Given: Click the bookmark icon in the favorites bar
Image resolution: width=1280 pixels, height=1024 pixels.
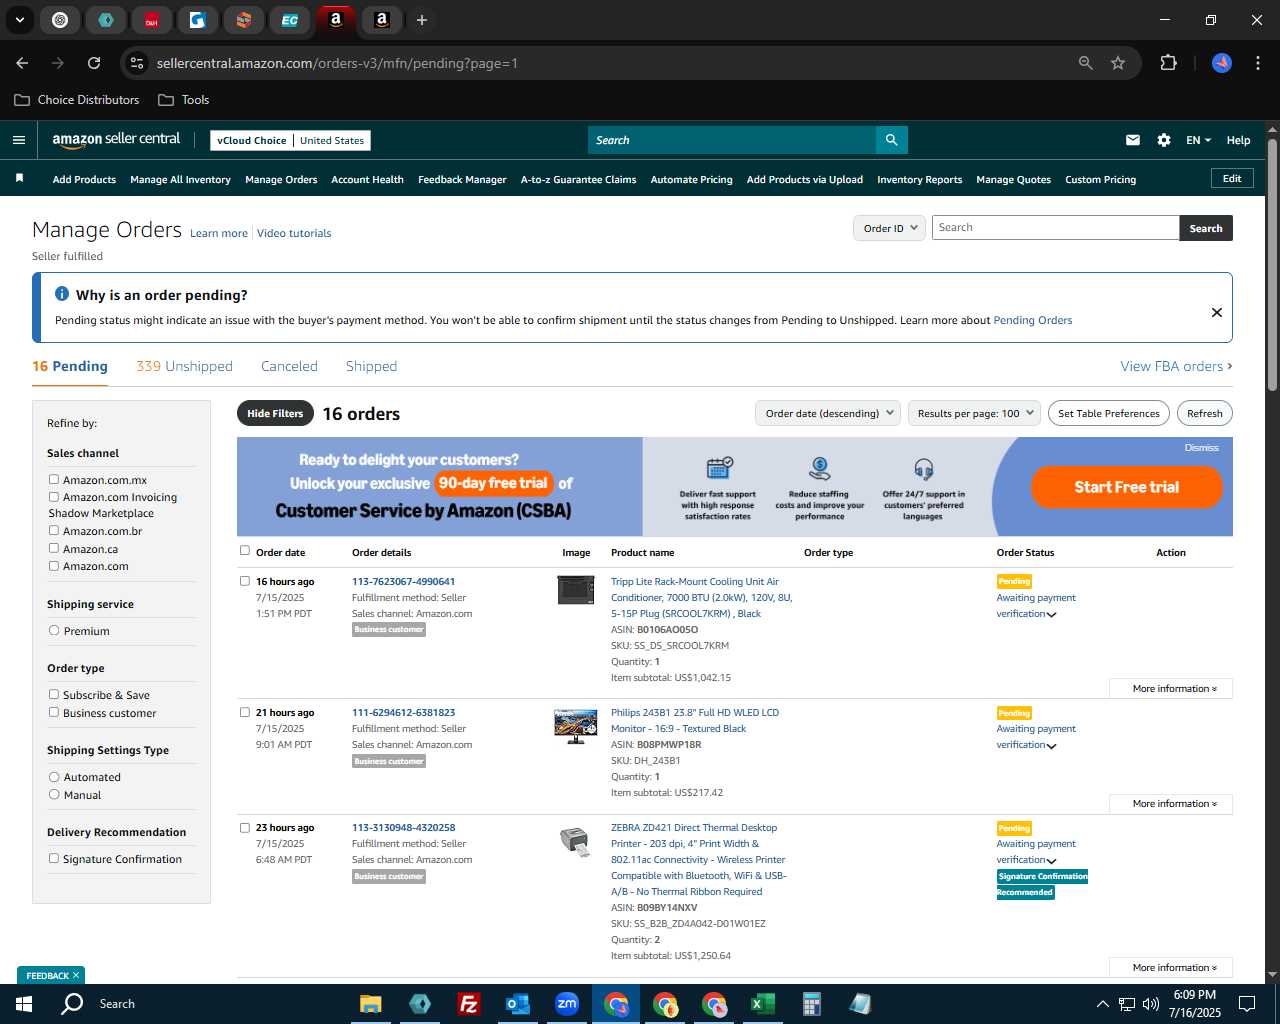Looking at the screenshot, I should point(19,178).
